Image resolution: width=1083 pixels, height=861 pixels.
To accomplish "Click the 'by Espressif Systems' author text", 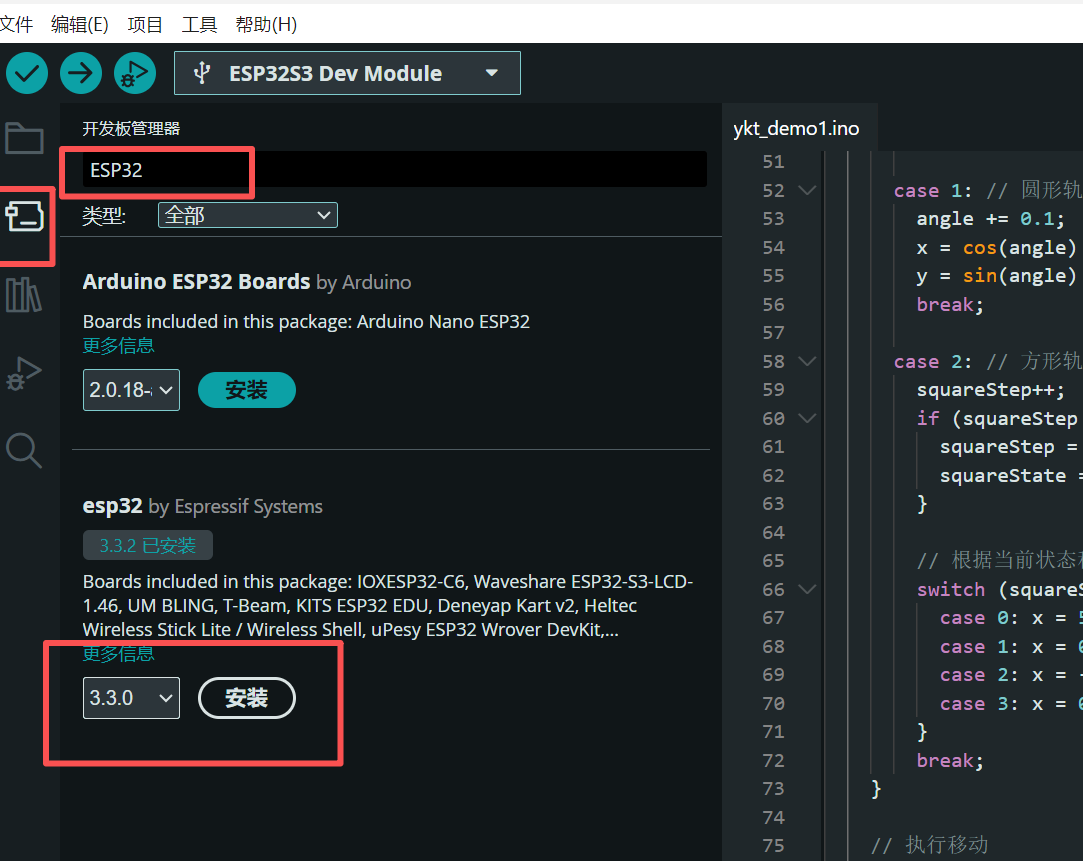I will (236, 507).
